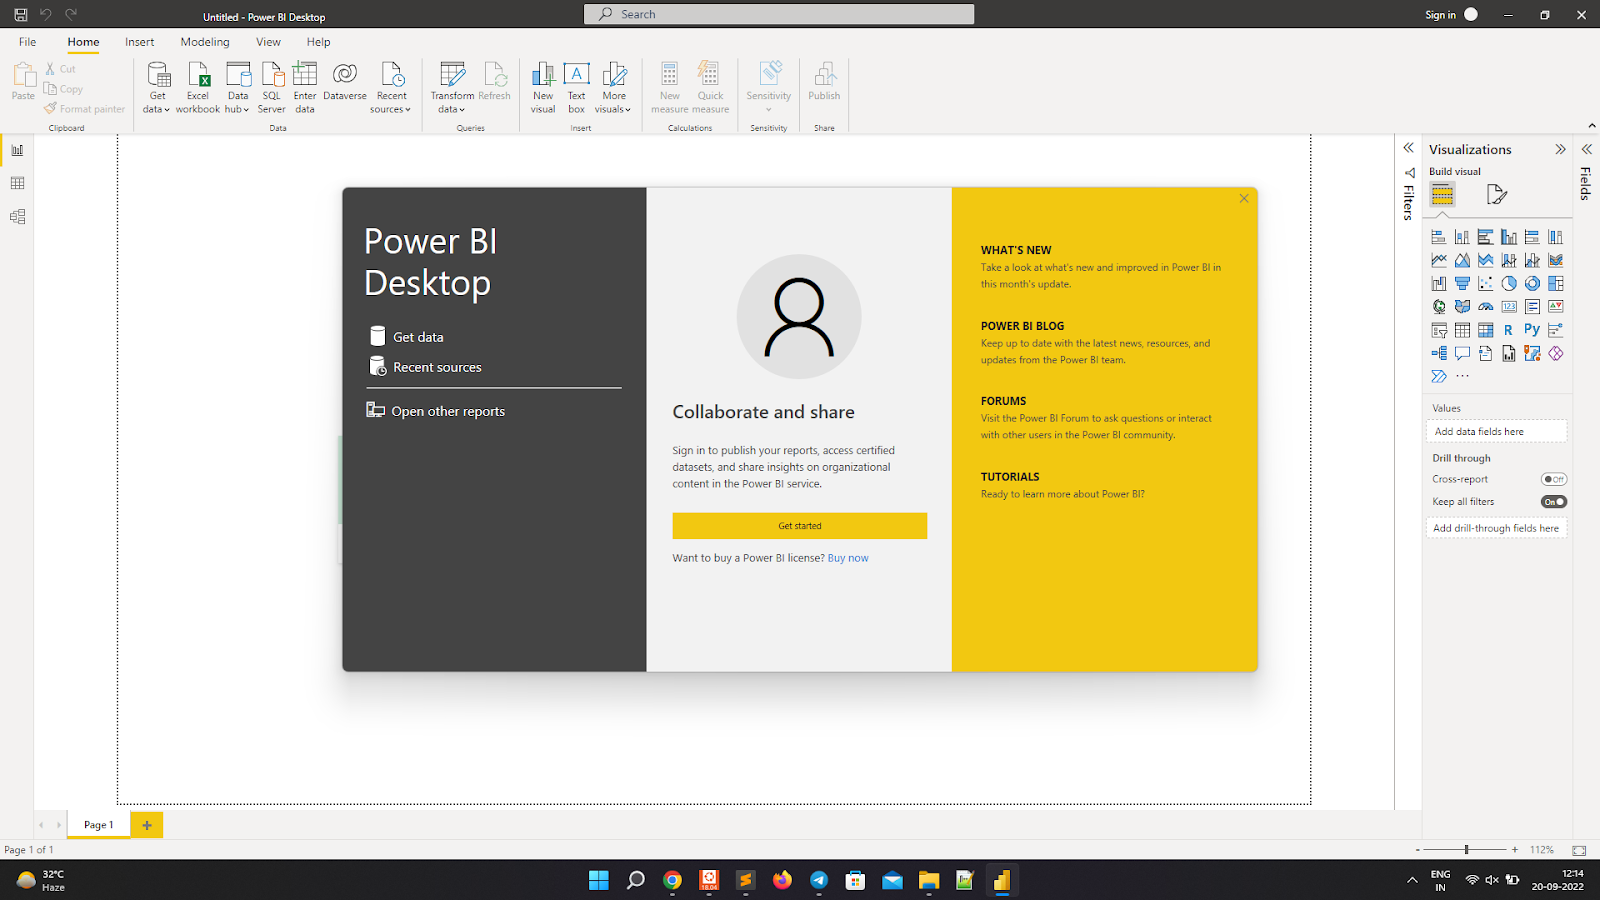The width and height of the screenshot is (1600, 900).
Task: Toggle Cross-report drill through switch
Action: coord(1554,479)
